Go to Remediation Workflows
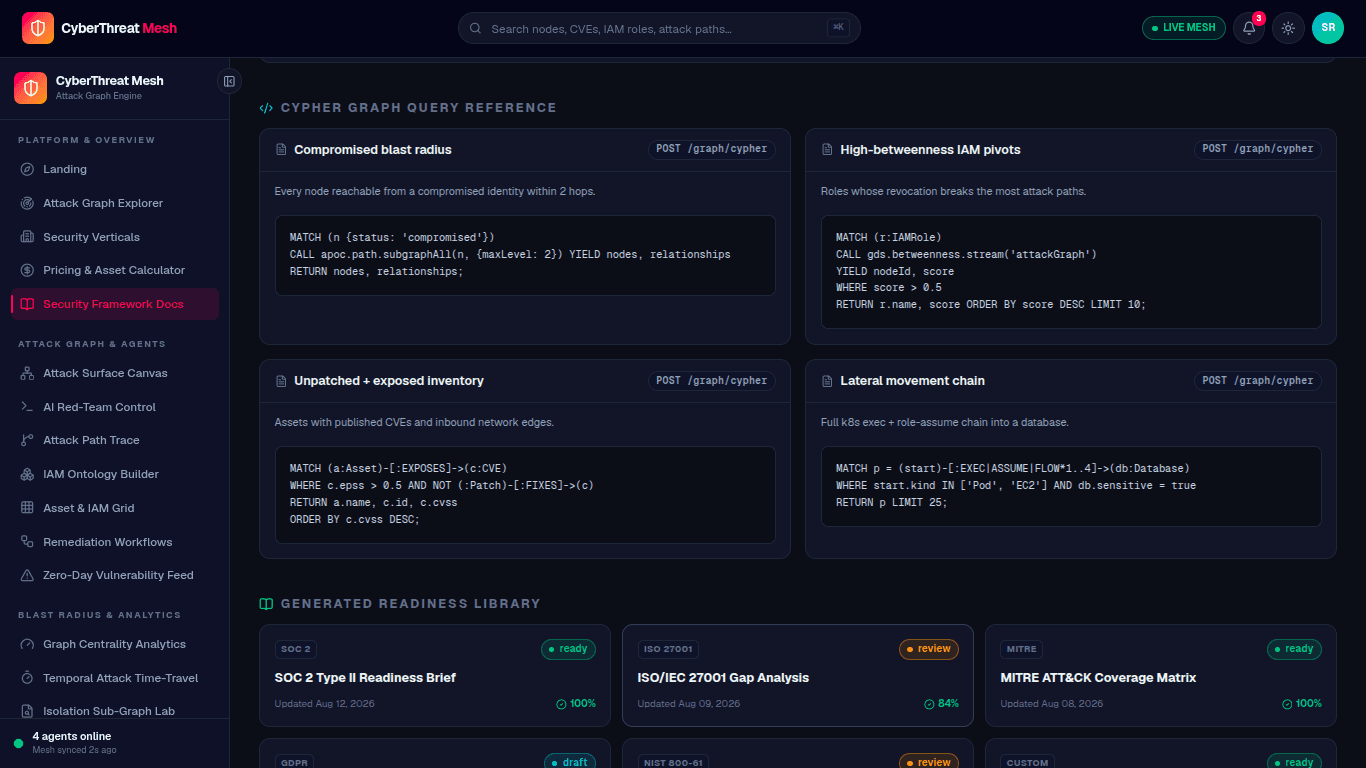 click(115, 542)
